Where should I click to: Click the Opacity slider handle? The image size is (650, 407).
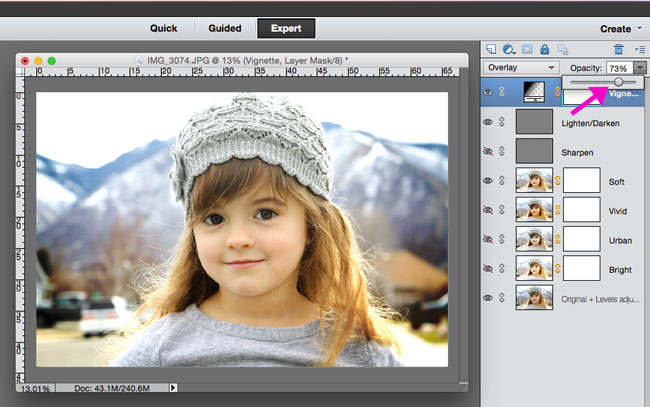(x=618, y=82)
